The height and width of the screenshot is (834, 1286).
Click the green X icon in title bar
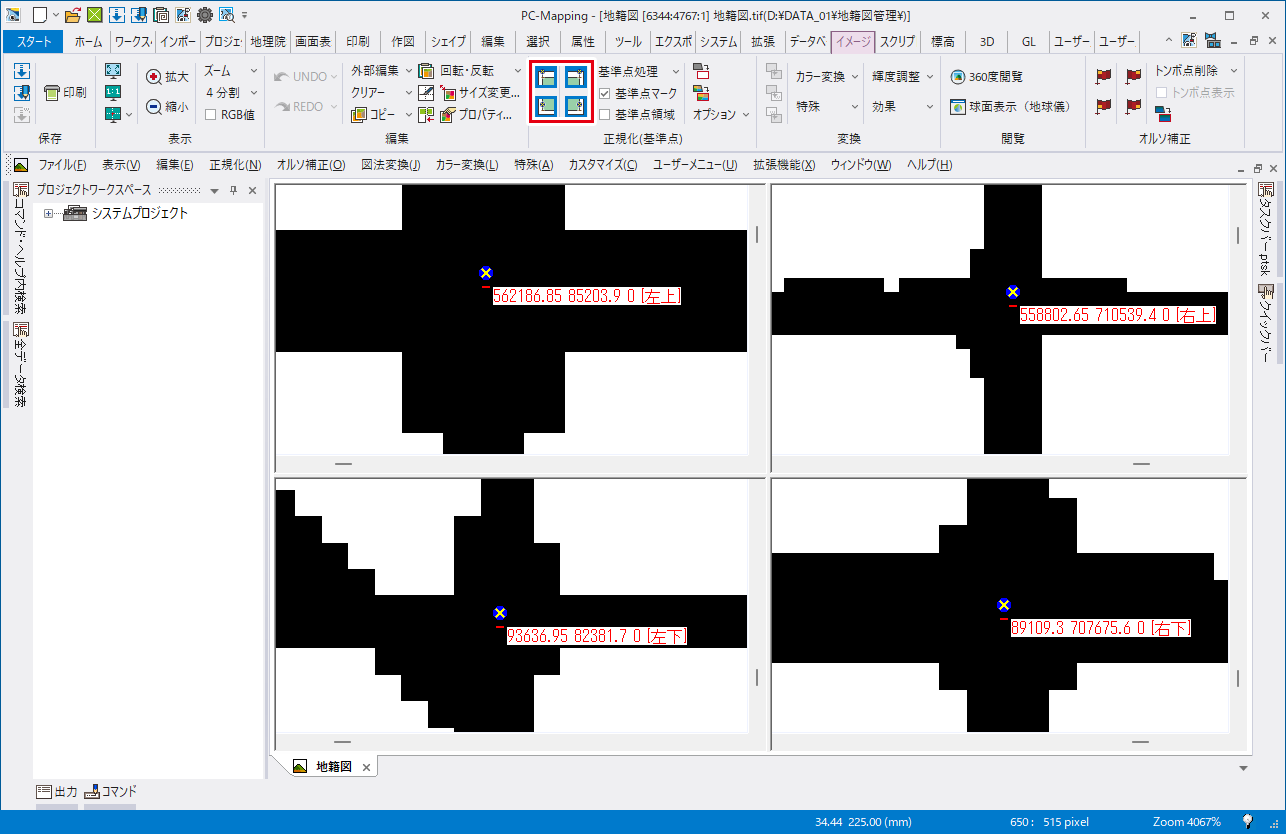pyautogui.click(x=94, y=15)
